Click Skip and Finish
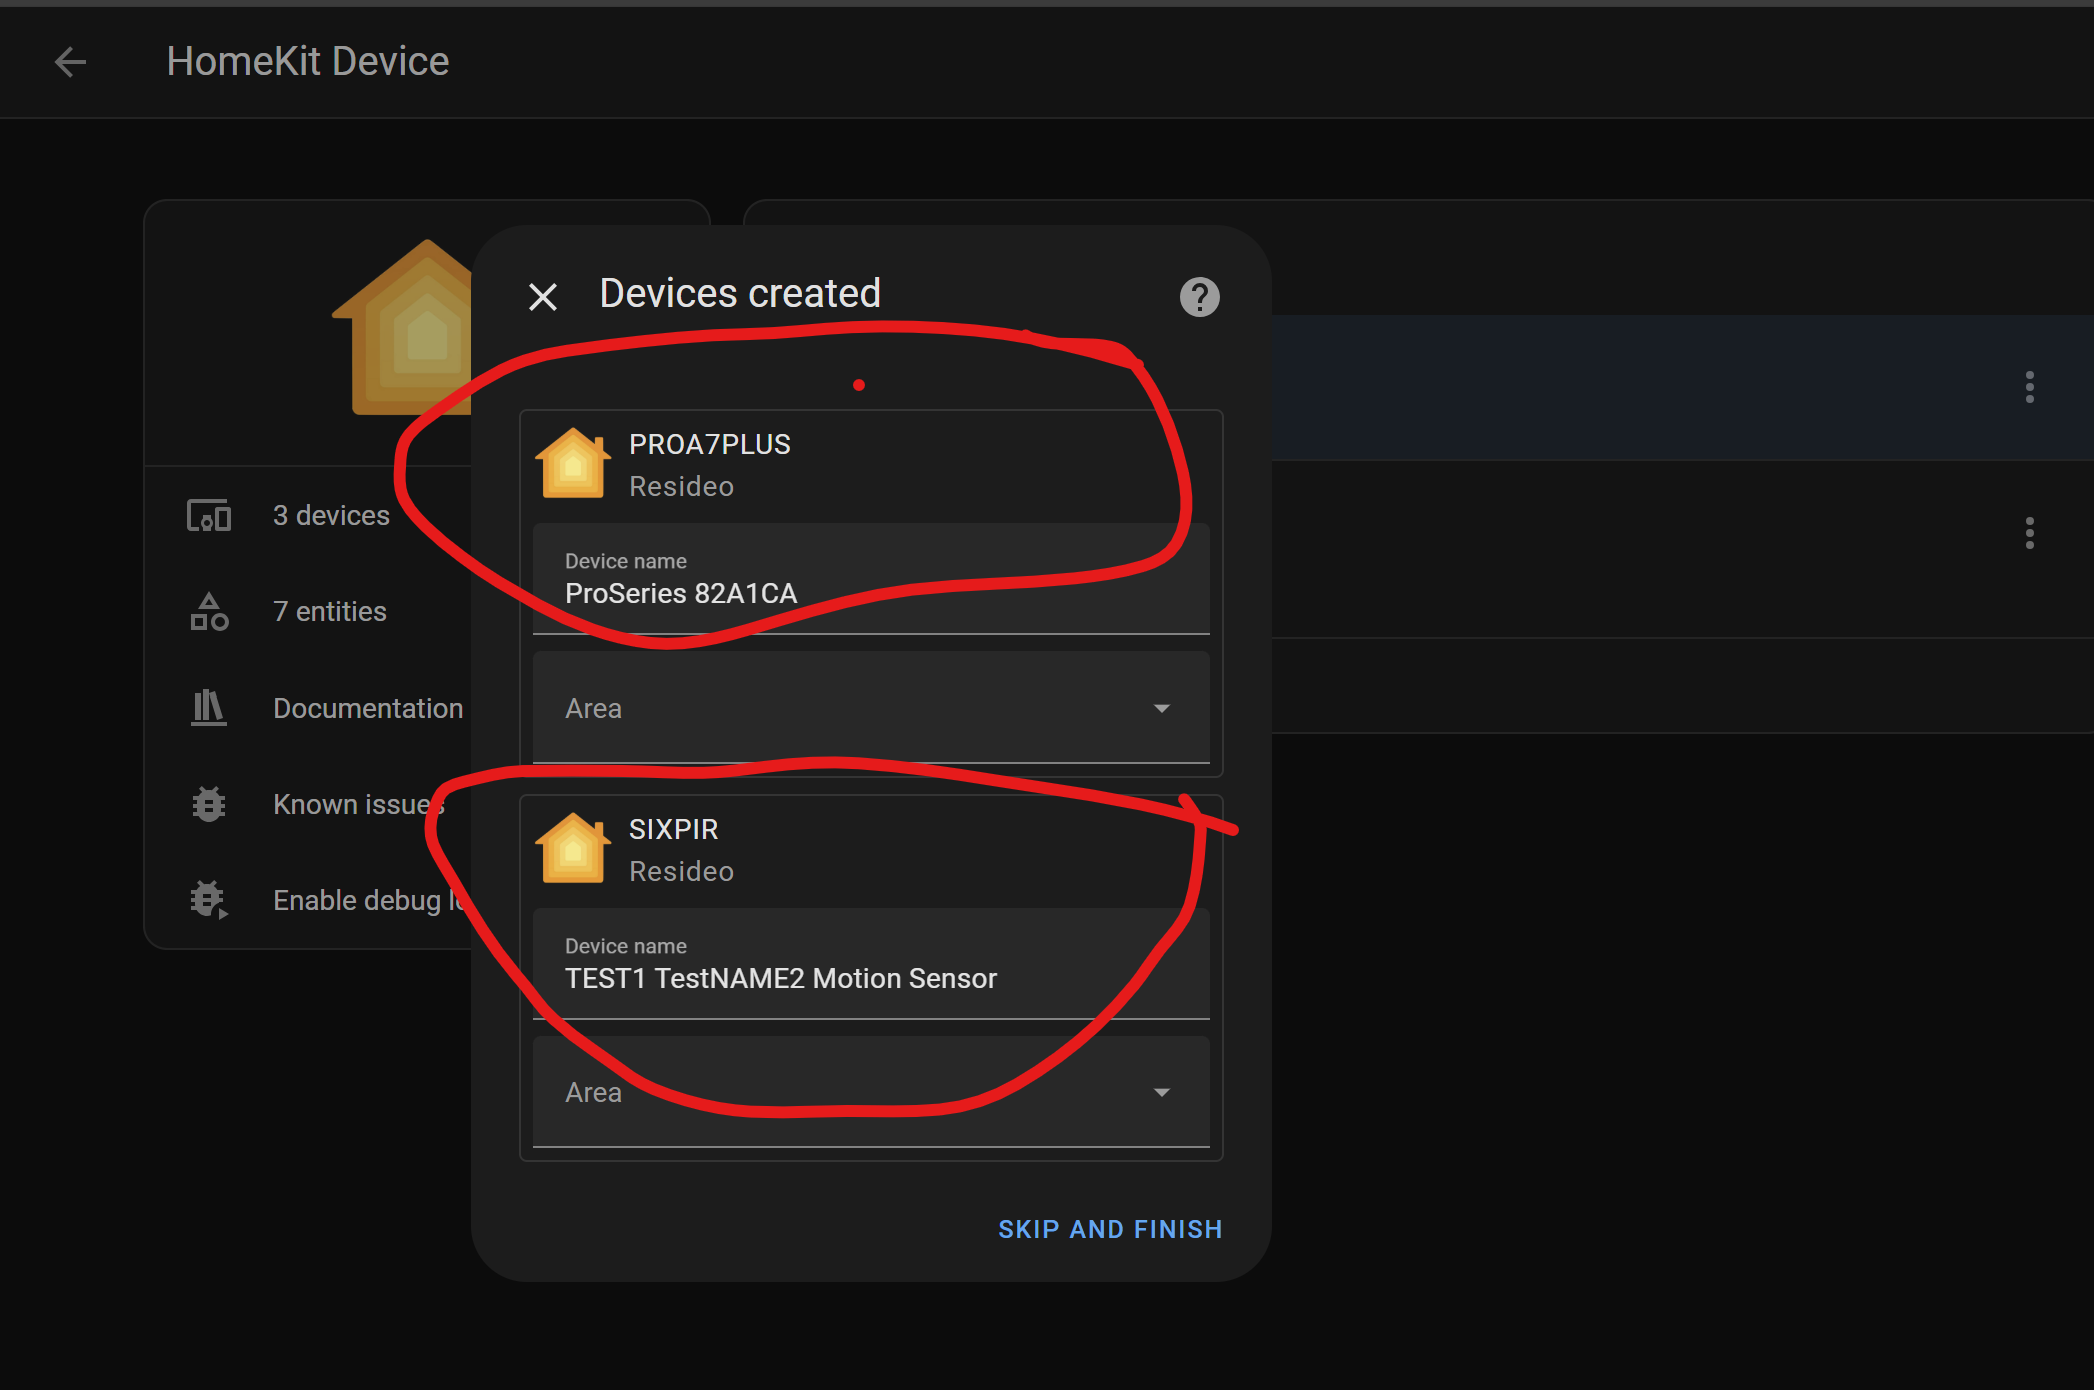The image size is (2094, 1390). point(1110,1229)
